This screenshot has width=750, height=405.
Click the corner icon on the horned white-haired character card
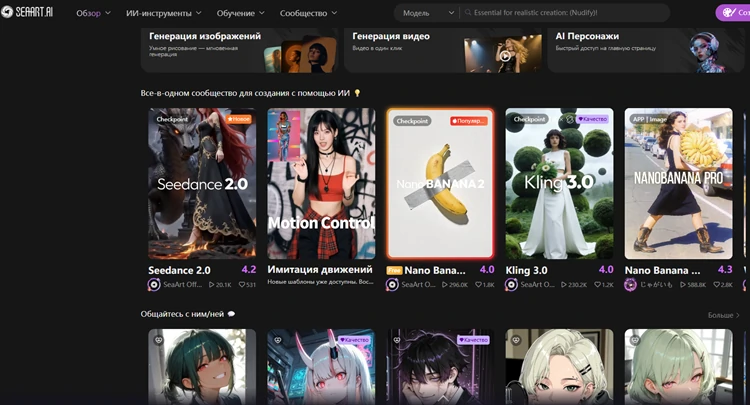[x=277, y=340]
